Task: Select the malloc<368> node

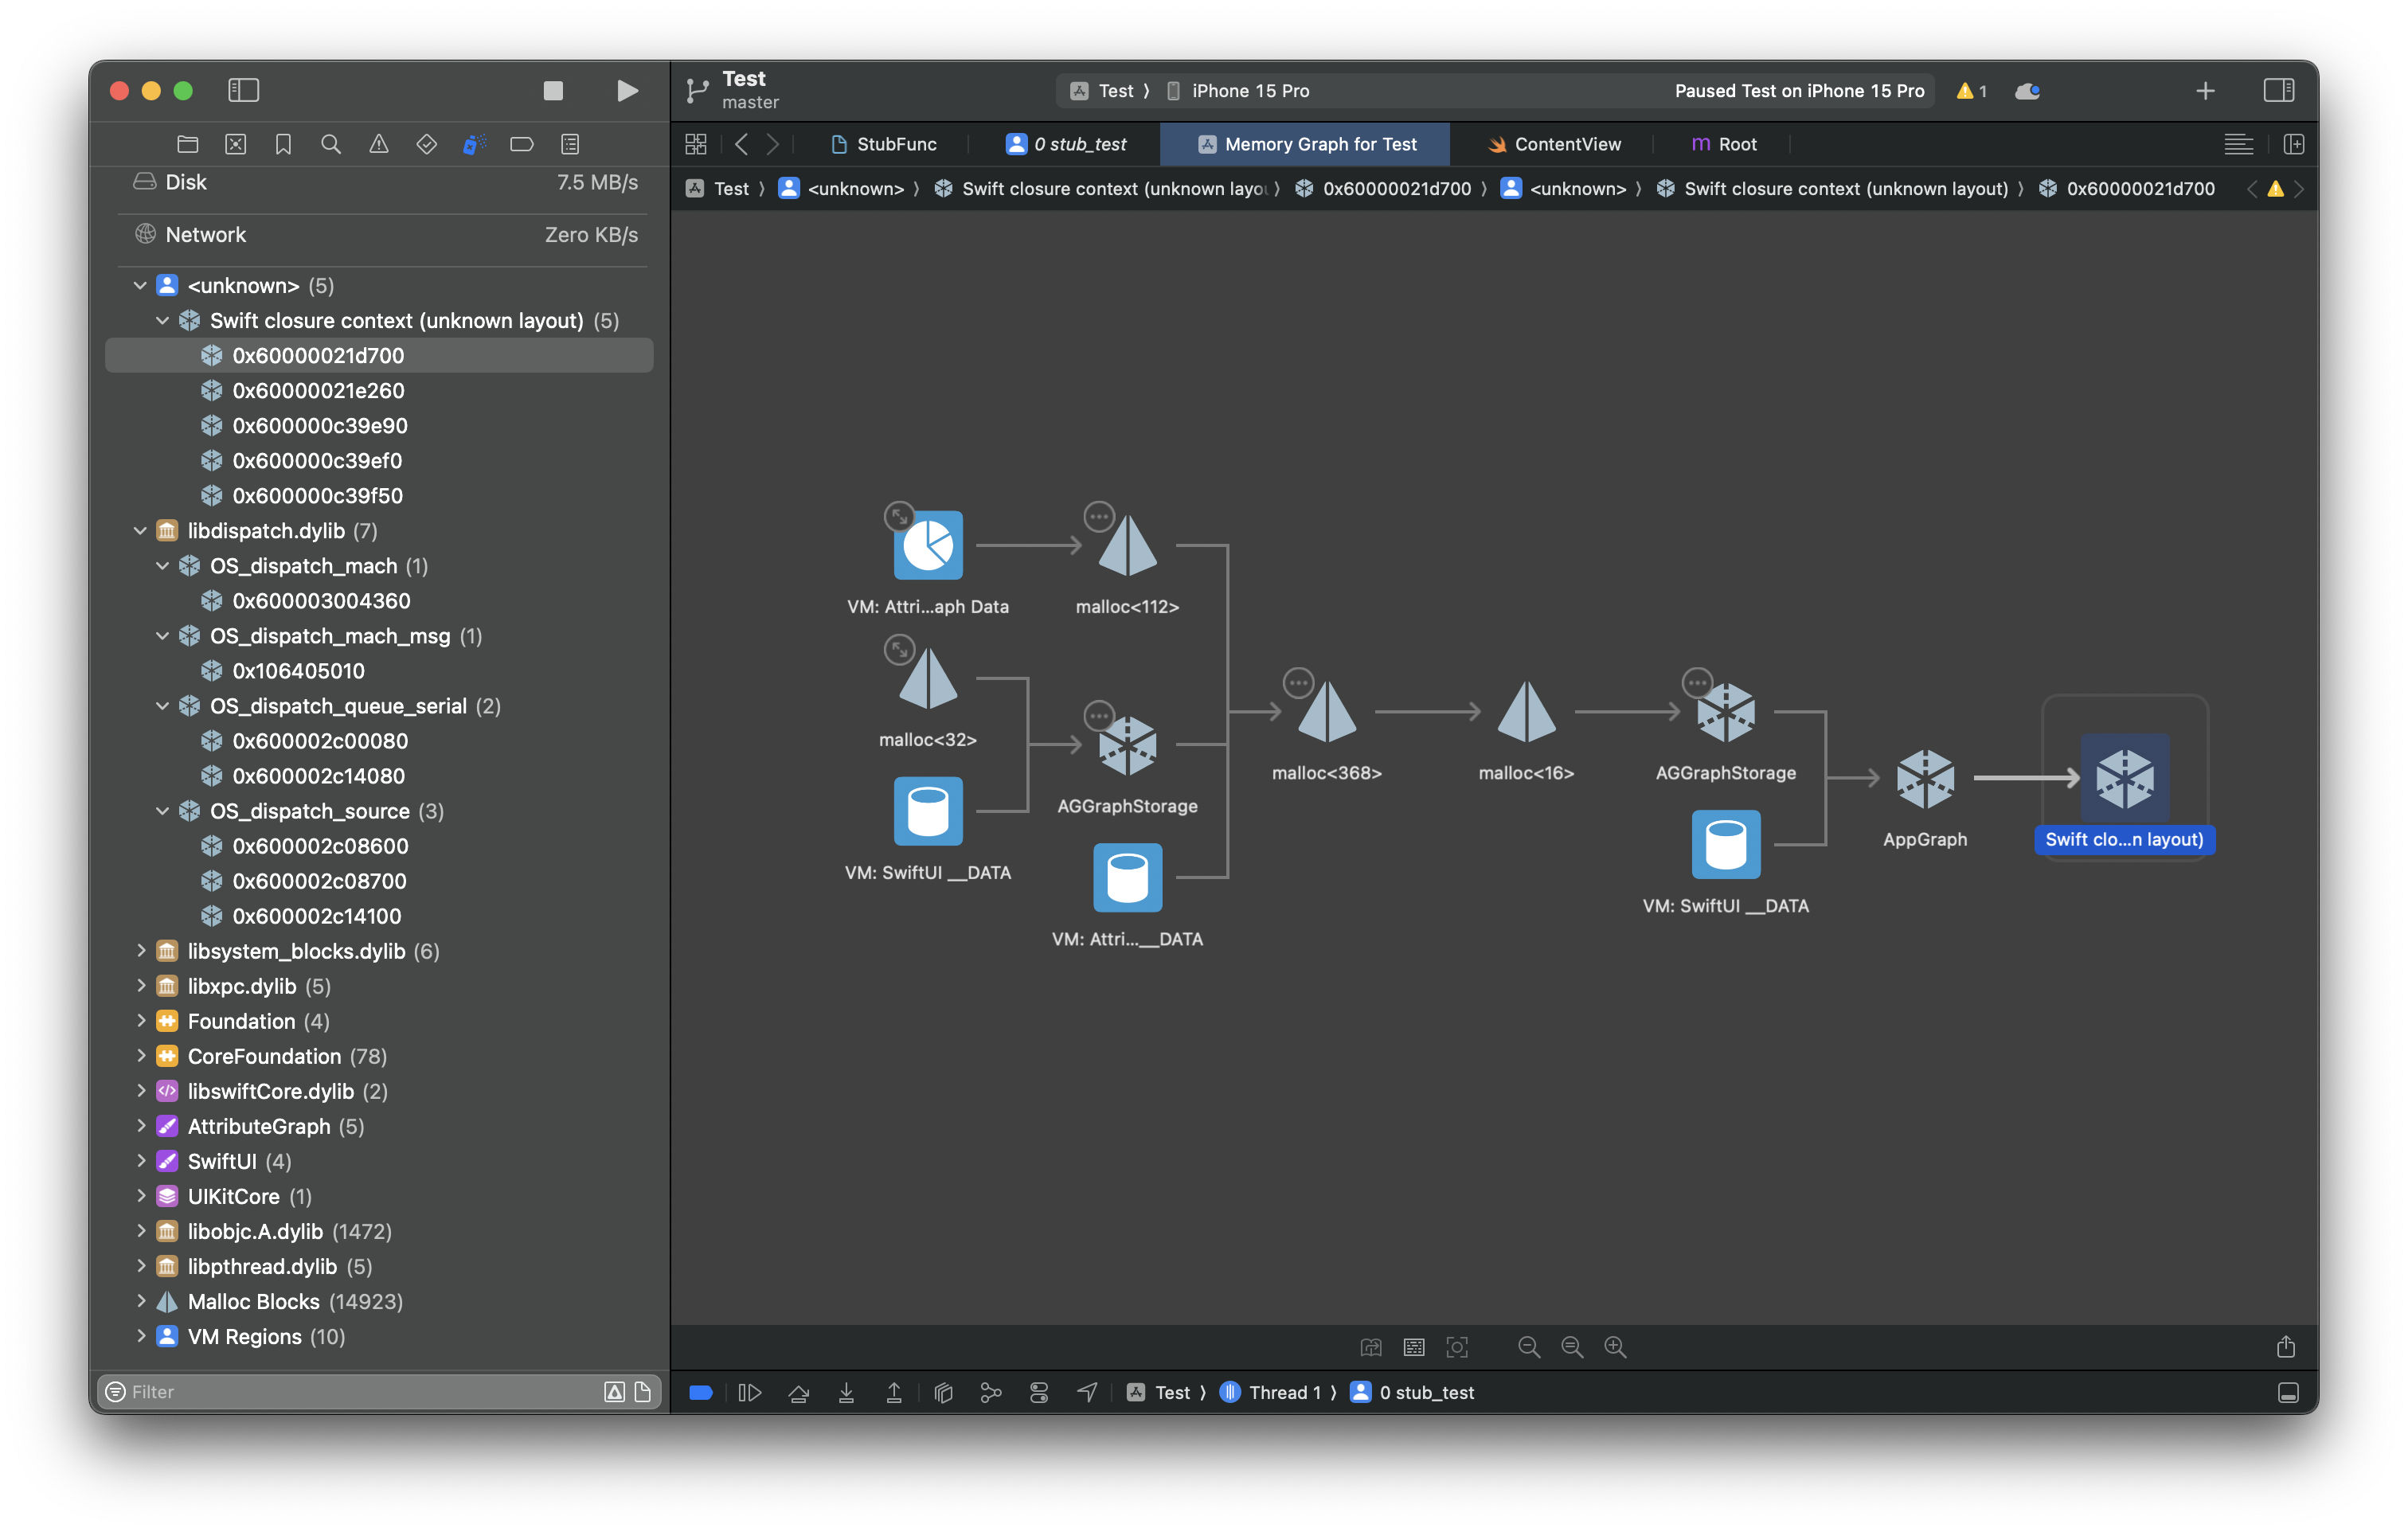Action: (1327, 712)
